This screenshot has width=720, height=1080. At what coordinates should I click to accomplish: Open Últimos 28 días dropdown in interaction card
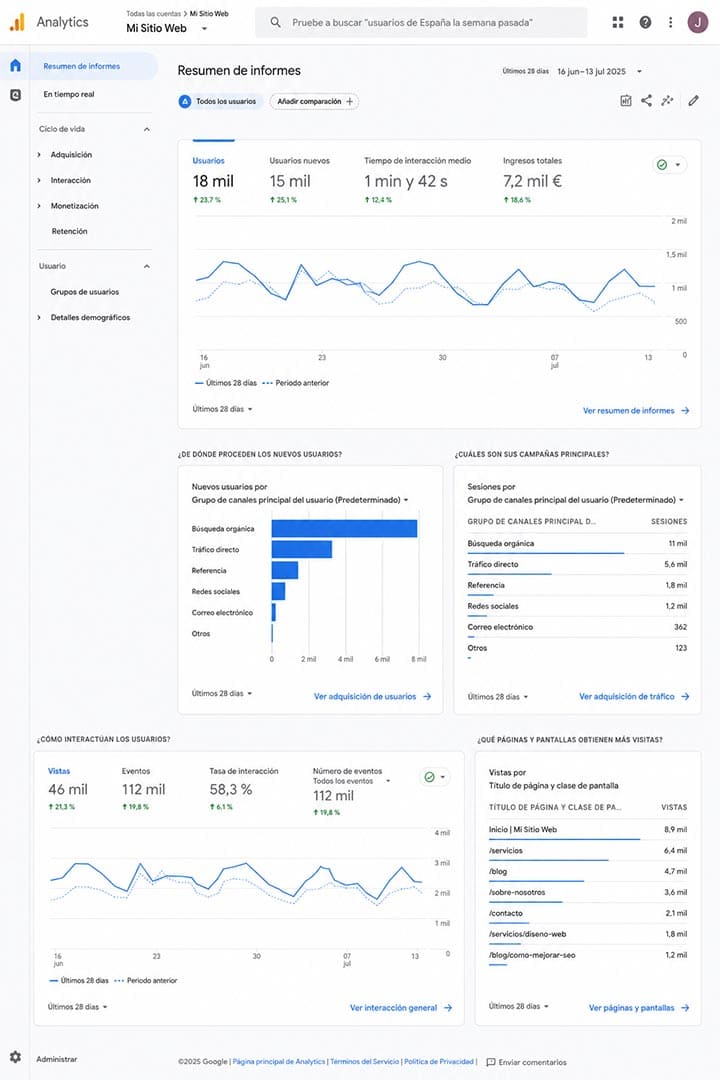tap(78, 1006)
